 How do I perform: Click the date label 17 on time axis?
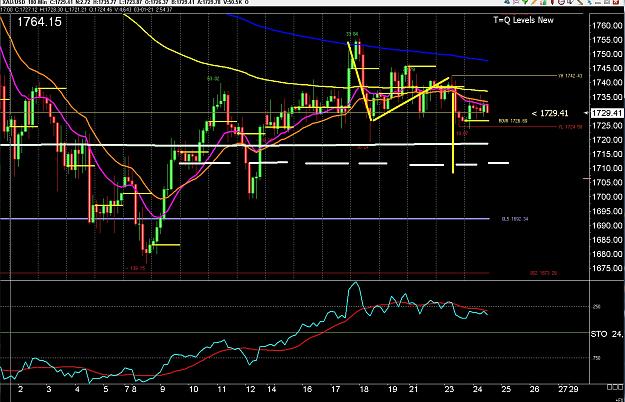336,389
